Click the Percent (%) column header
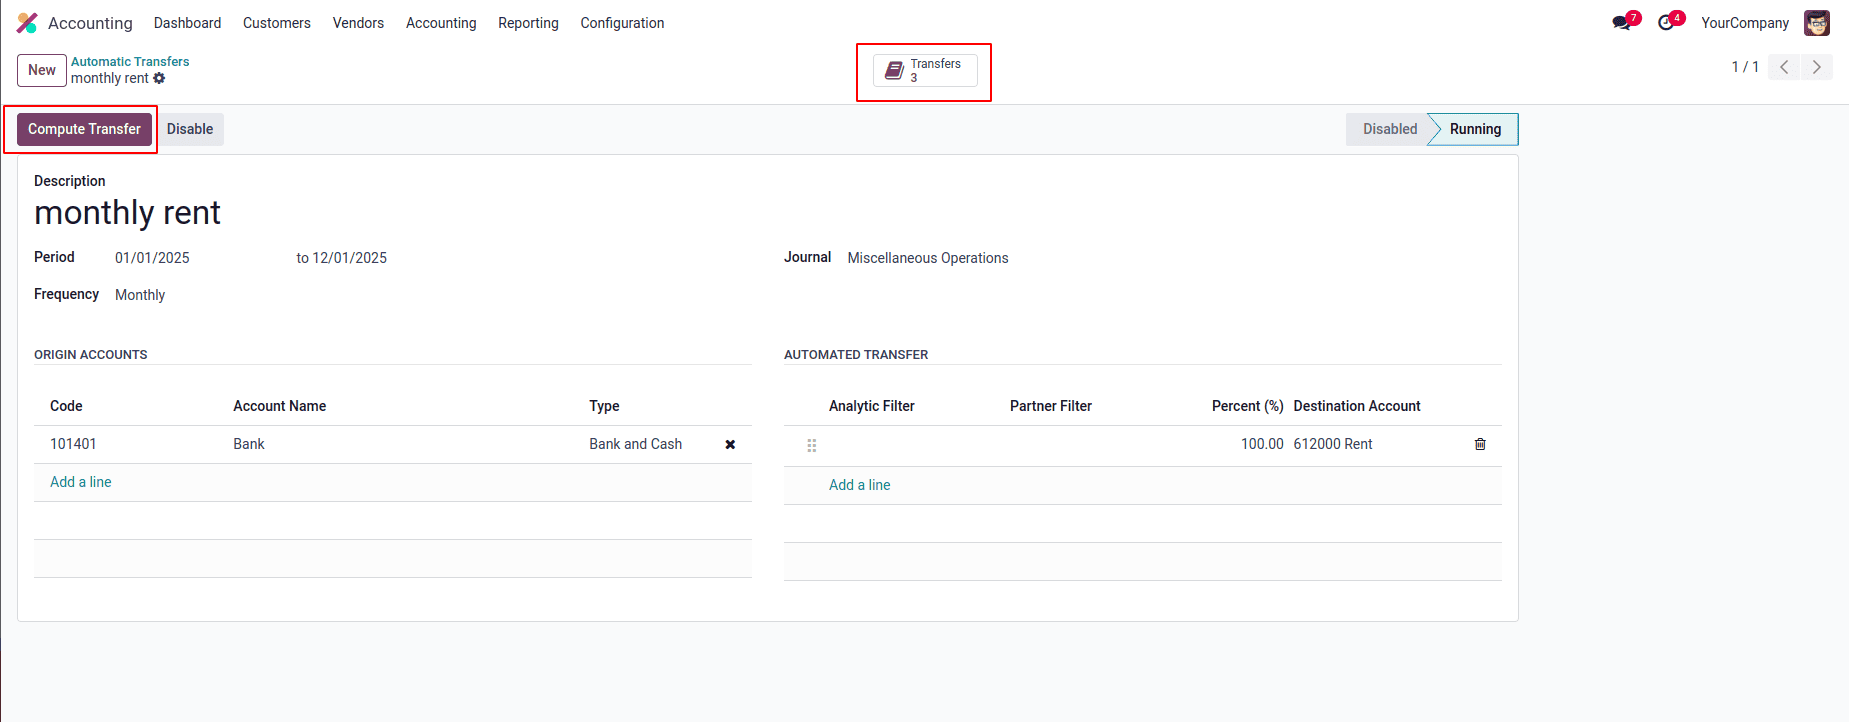Screen dimensions: 1849x722 1247,406
